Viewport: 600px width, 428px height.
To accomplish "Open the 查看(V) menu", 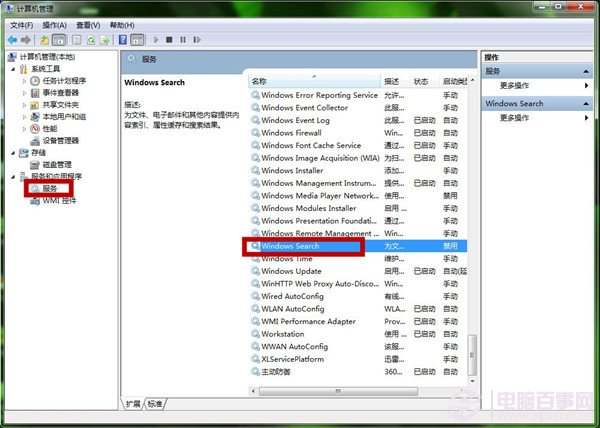I will [x=88, y=25].
